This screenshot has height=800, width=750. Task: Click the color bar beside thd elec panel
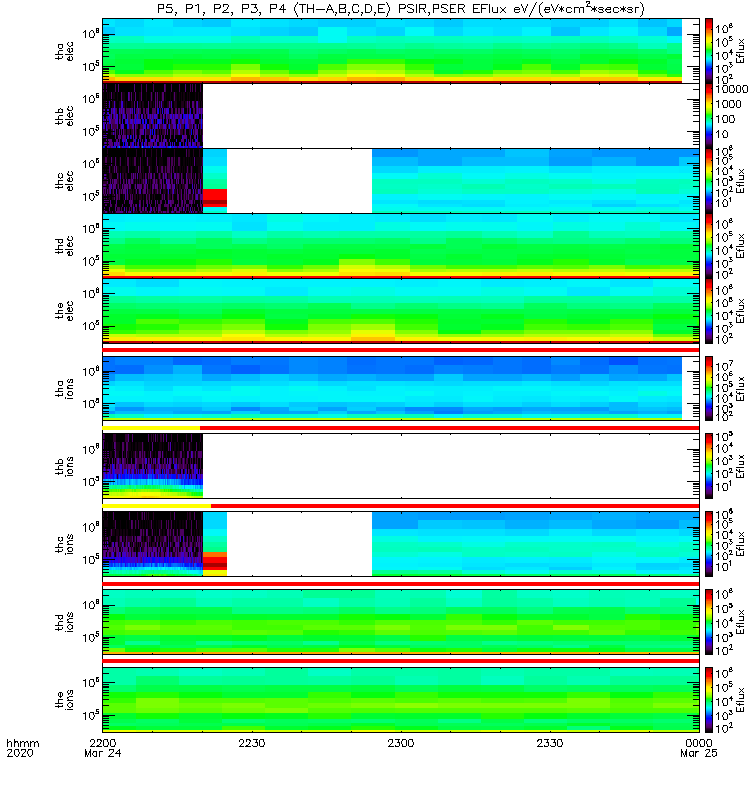709,246
